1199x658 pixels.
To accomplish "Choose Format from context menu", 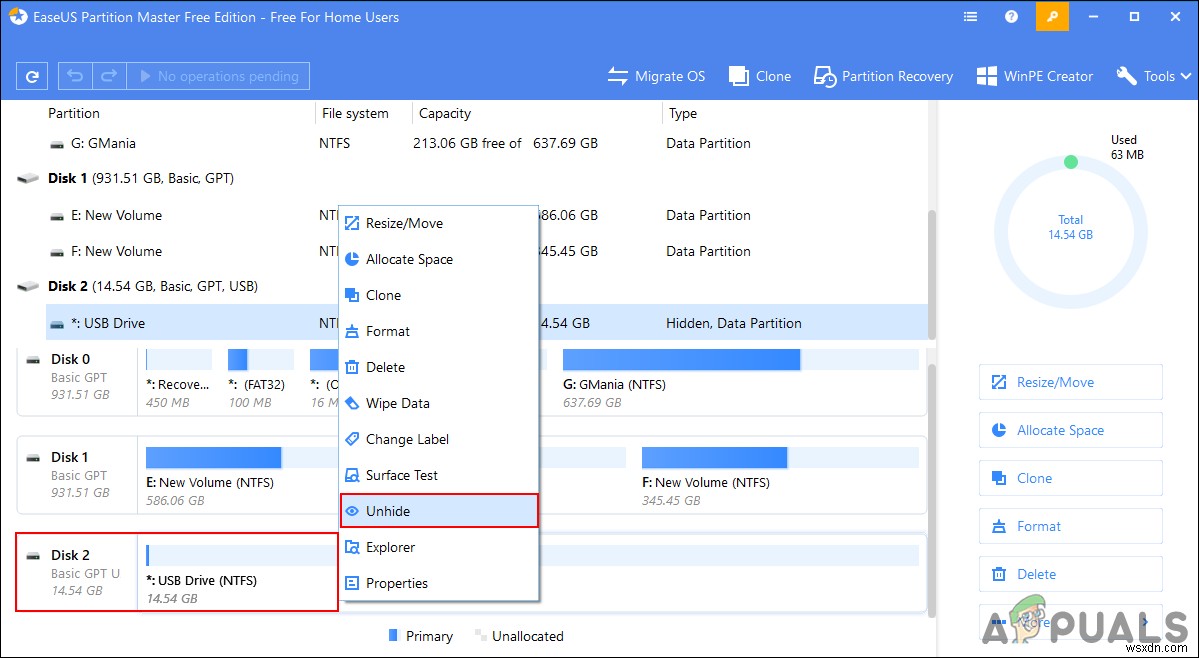I will pyautogui.click(x=439, y=331).
